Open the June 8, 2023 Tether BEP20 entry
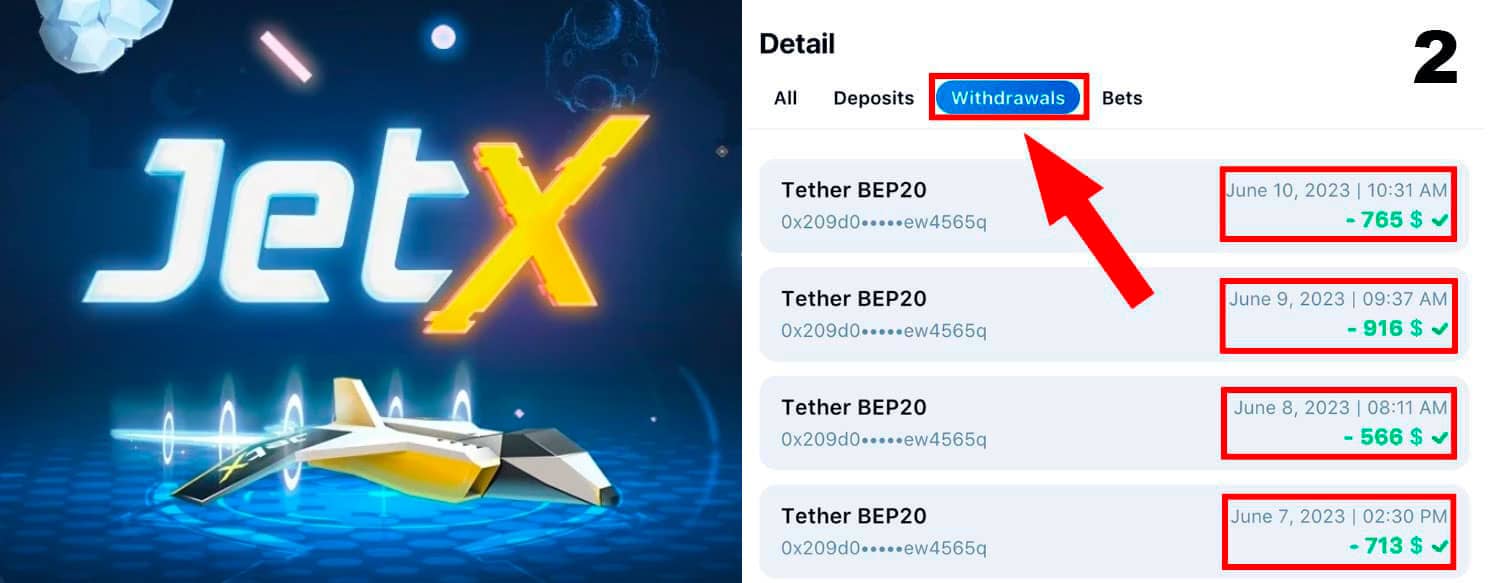The image size is (1493, 583). tap(1114, 423)
